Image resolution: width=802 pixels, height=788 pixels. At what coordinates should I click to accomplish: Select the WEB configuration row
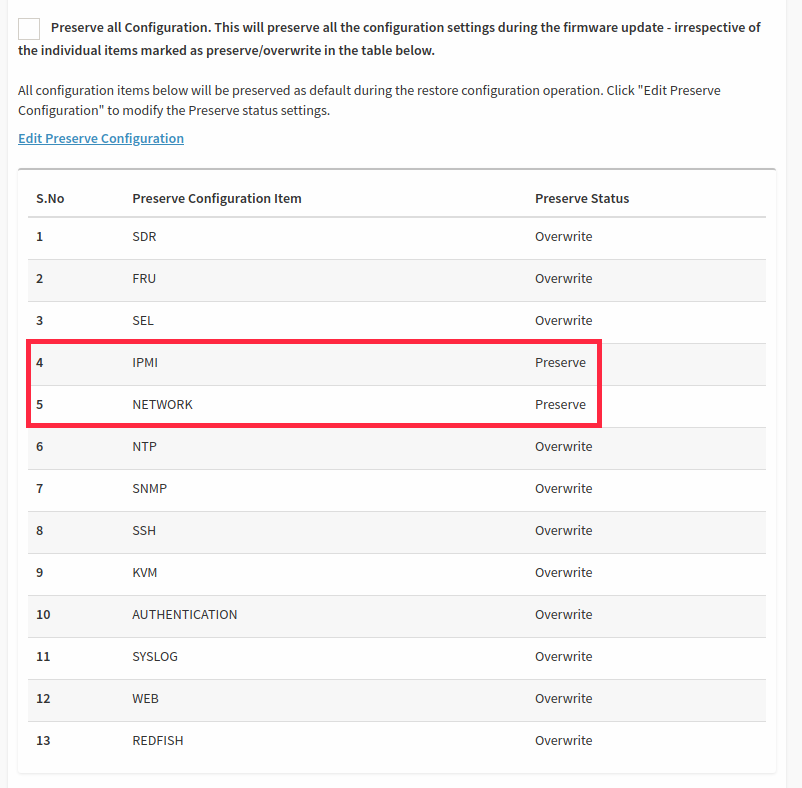tap(397, 699)
